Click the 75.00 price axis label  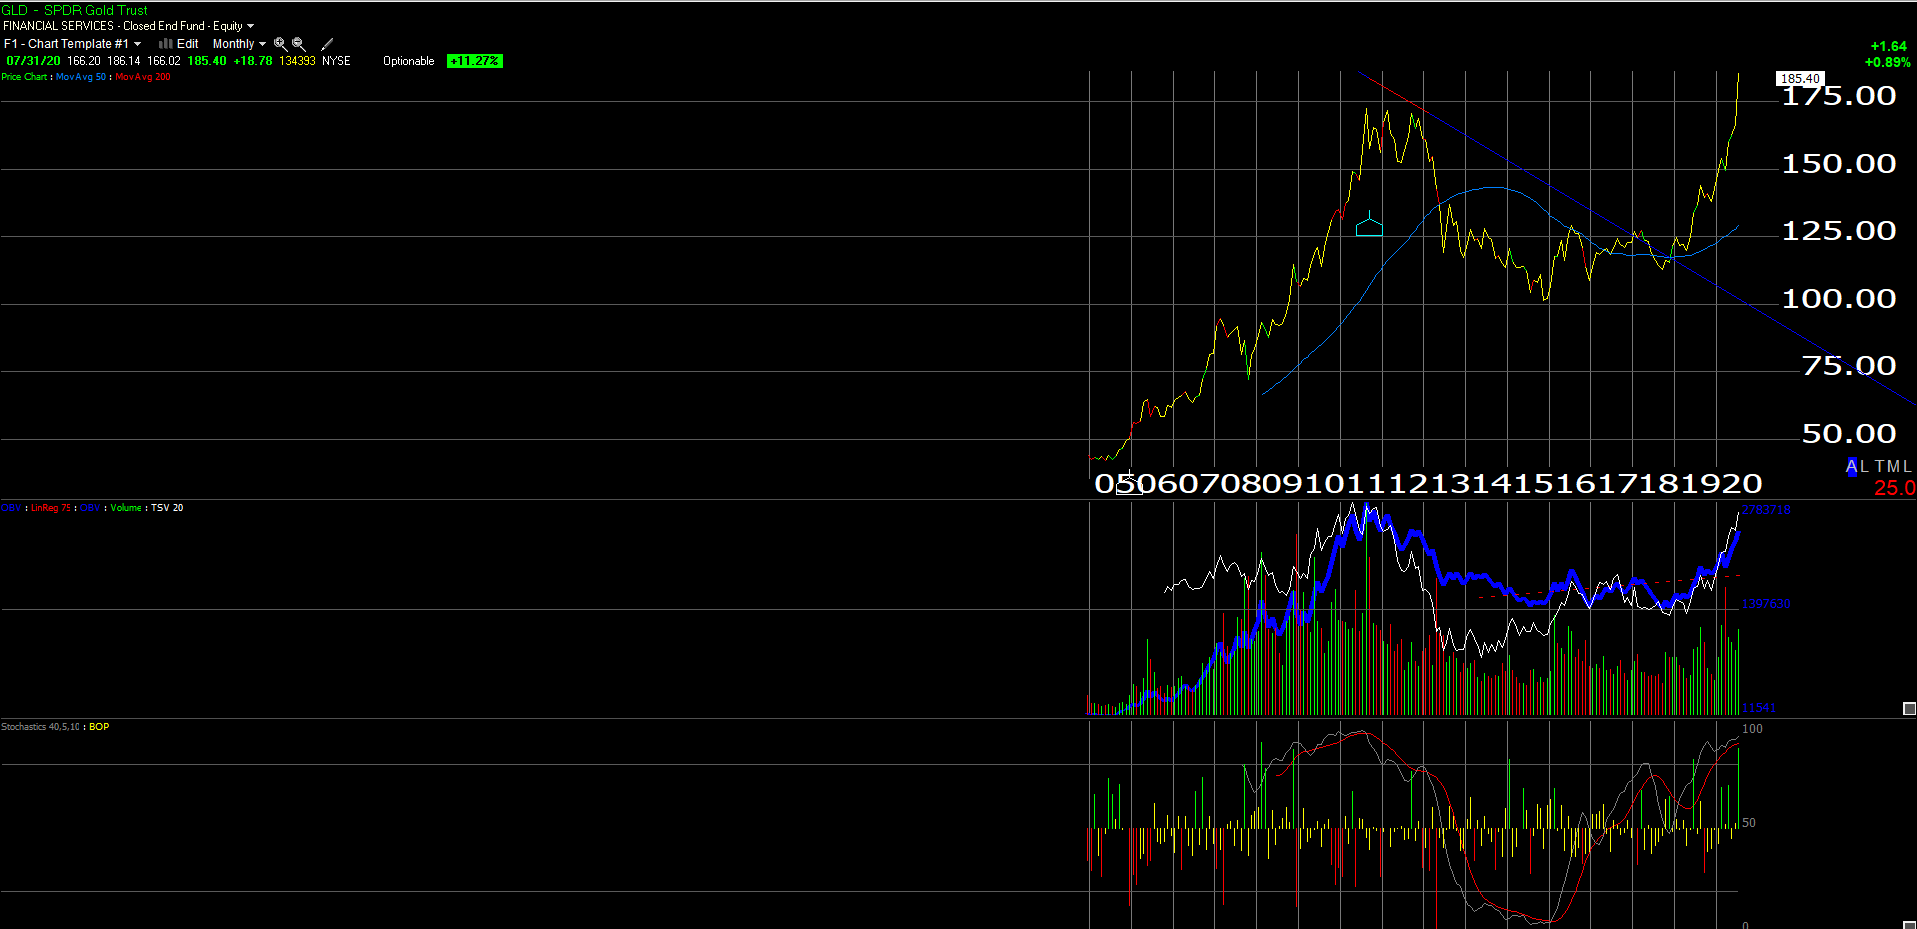1849,366
